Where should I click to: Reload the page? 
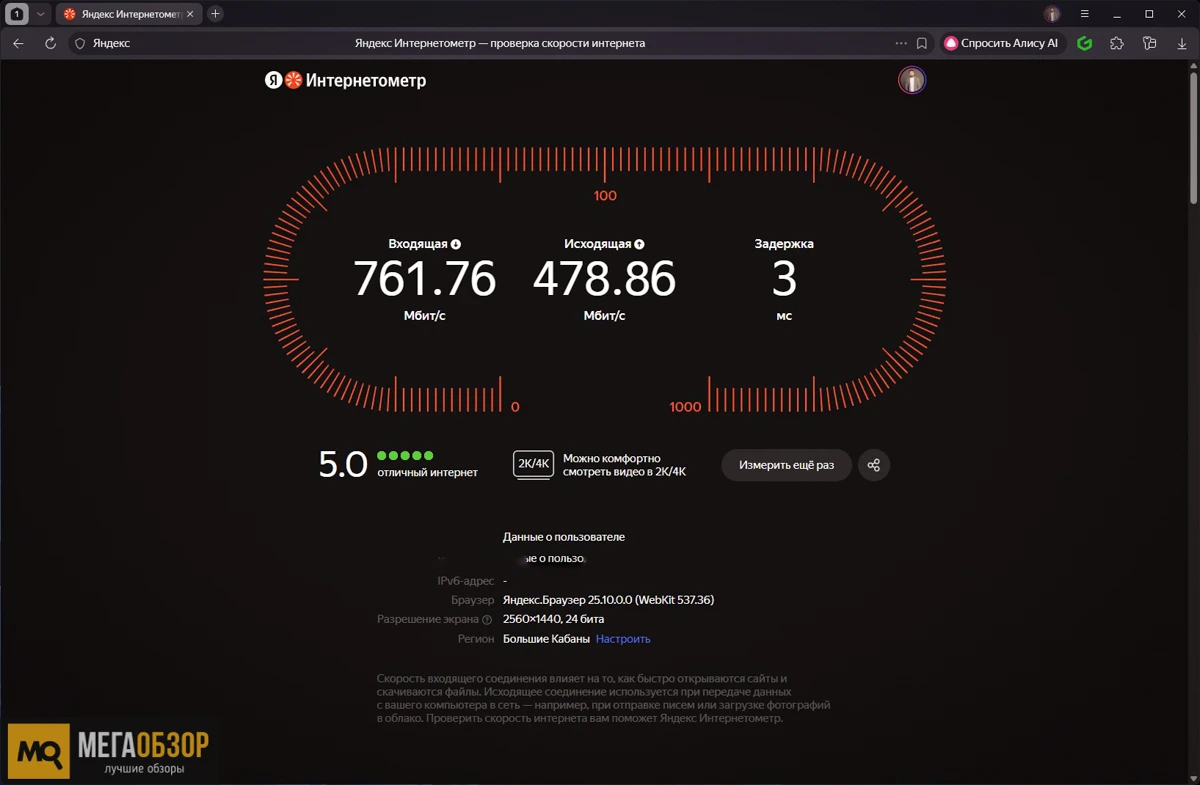click(x=50, y=43)
